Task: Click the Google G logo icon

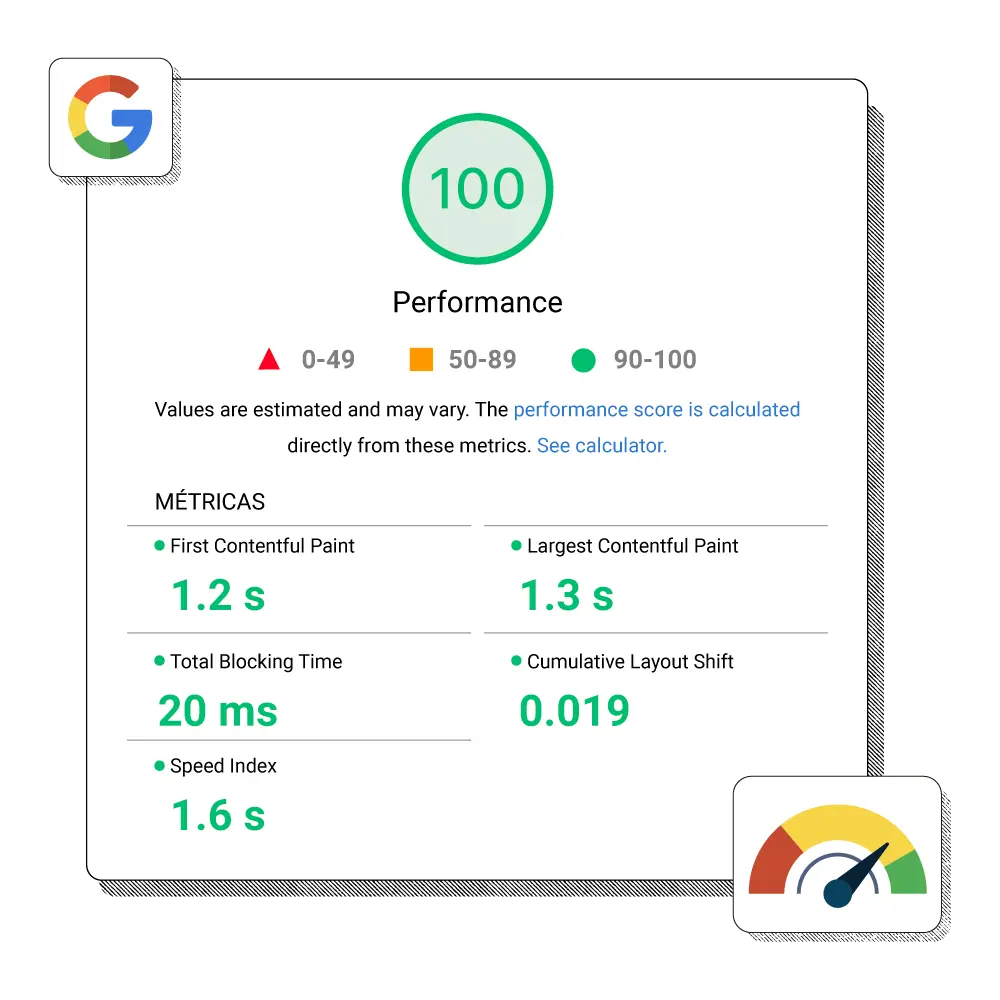Action: (x=110, y=117)
